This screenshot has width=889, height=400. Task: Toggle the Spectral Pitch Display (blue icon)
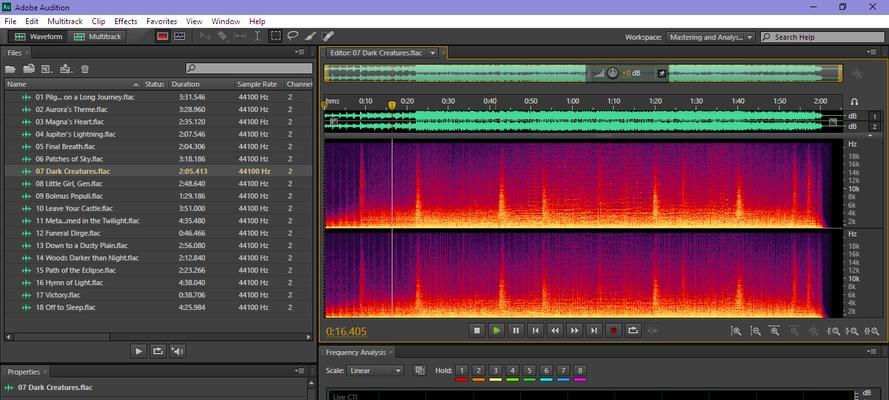click(180, 36)
